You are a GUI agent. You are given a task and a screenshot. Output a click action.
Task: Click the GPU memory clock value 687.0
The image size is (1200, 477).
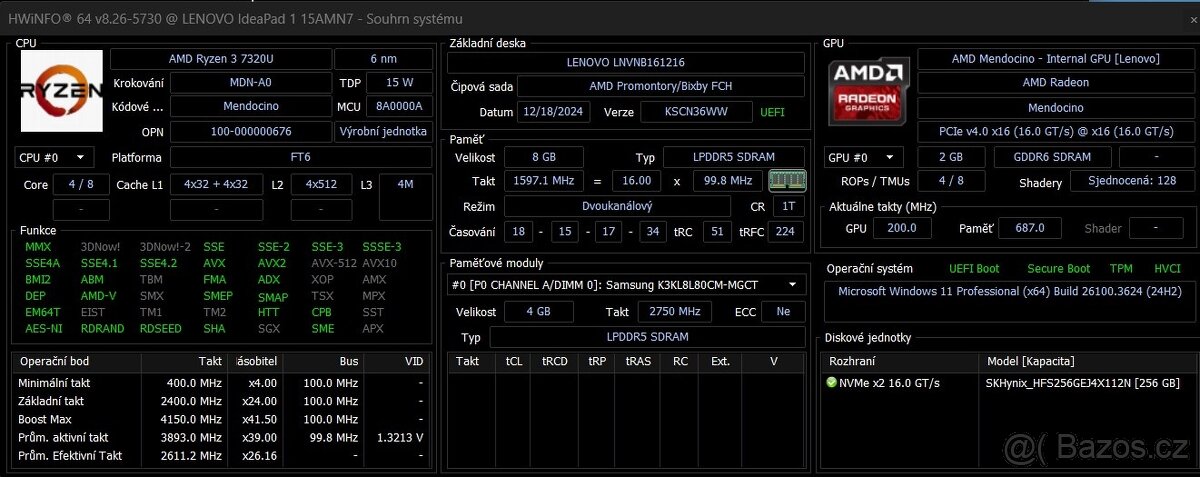[x=1031, y=228]
